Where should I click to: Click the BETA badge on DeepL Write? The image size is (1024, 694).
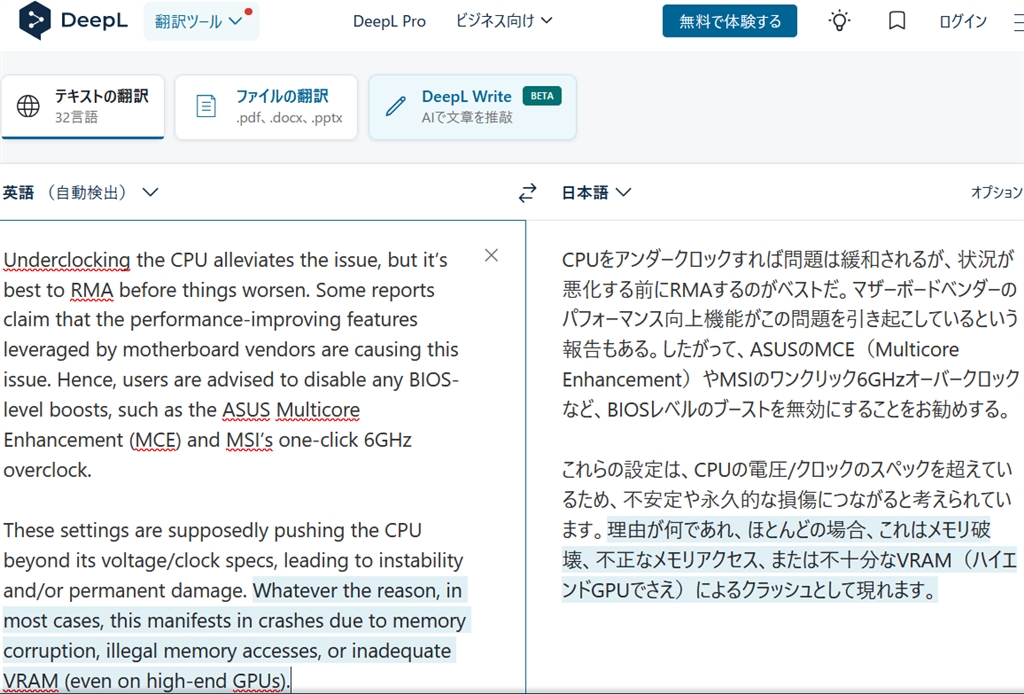point(542,96)
